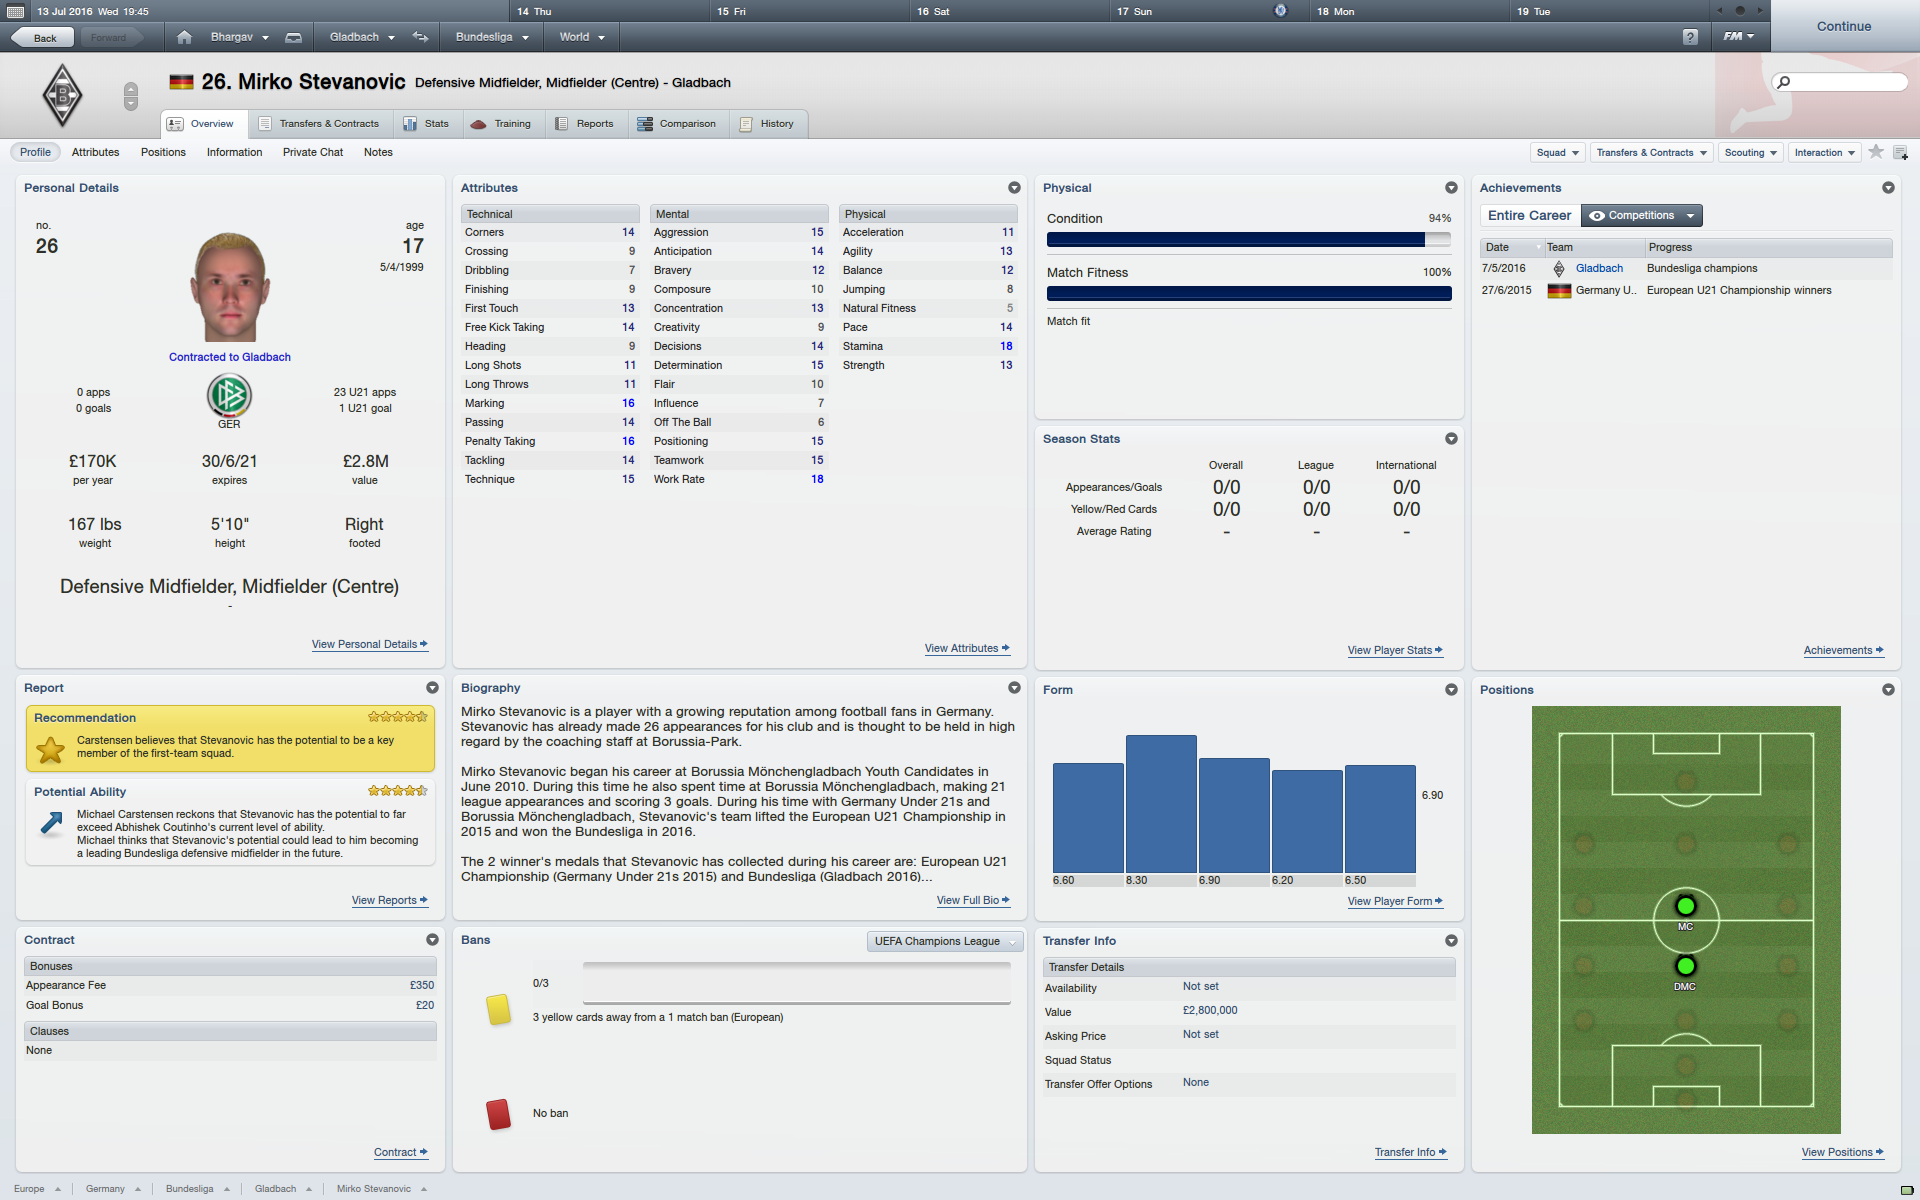Switch to the Stats tab

click(427, 124)
